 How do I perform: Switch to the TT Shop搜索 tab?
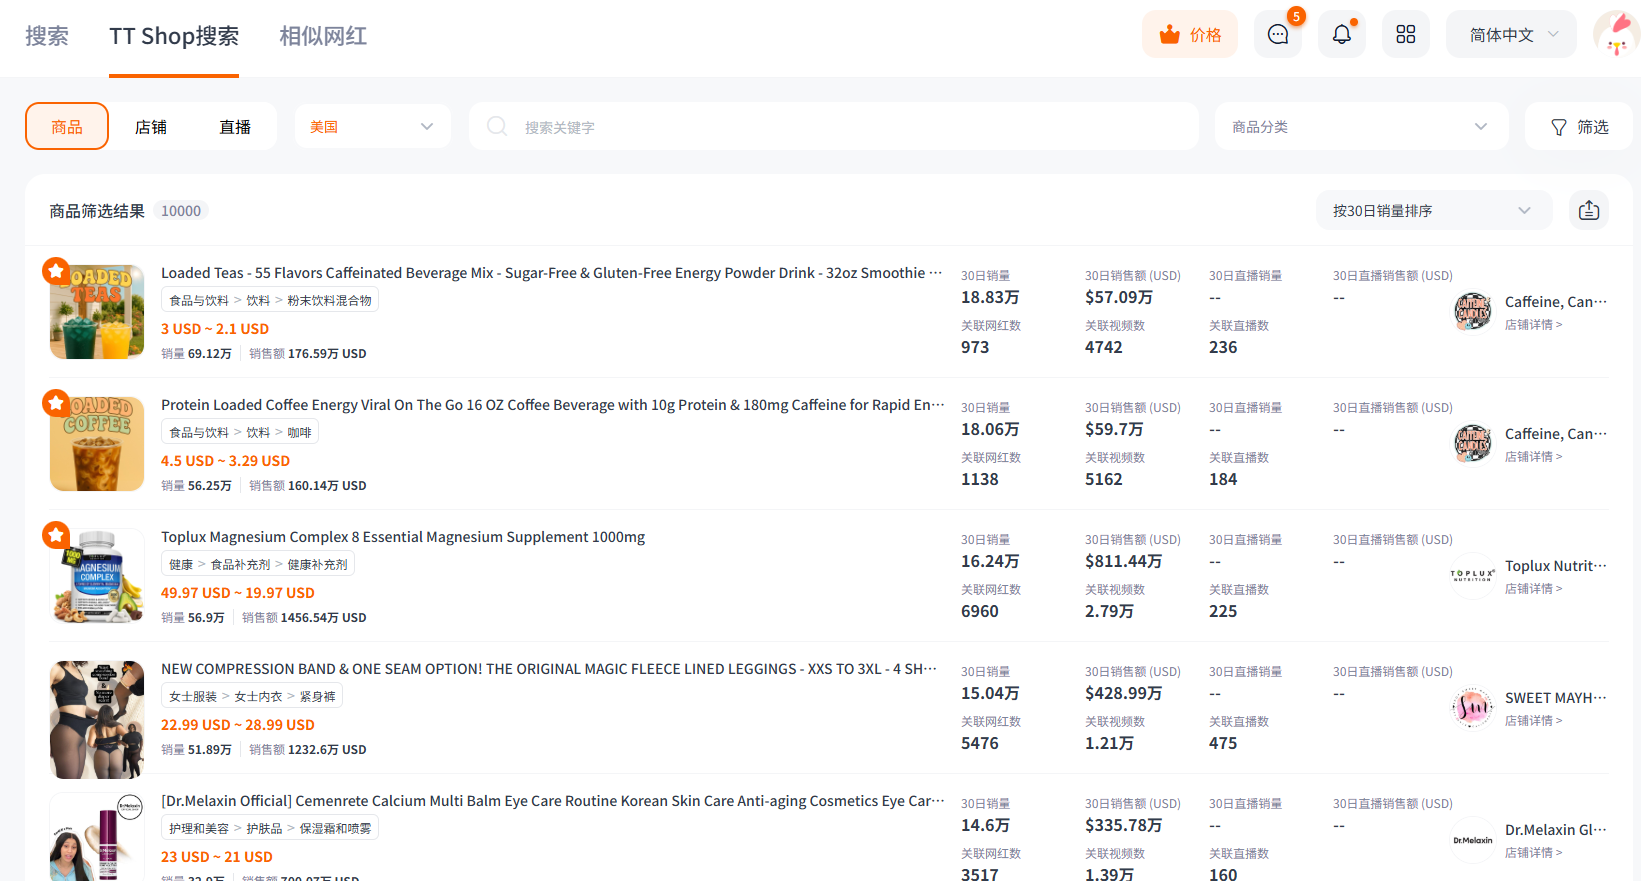coord(174,36)
